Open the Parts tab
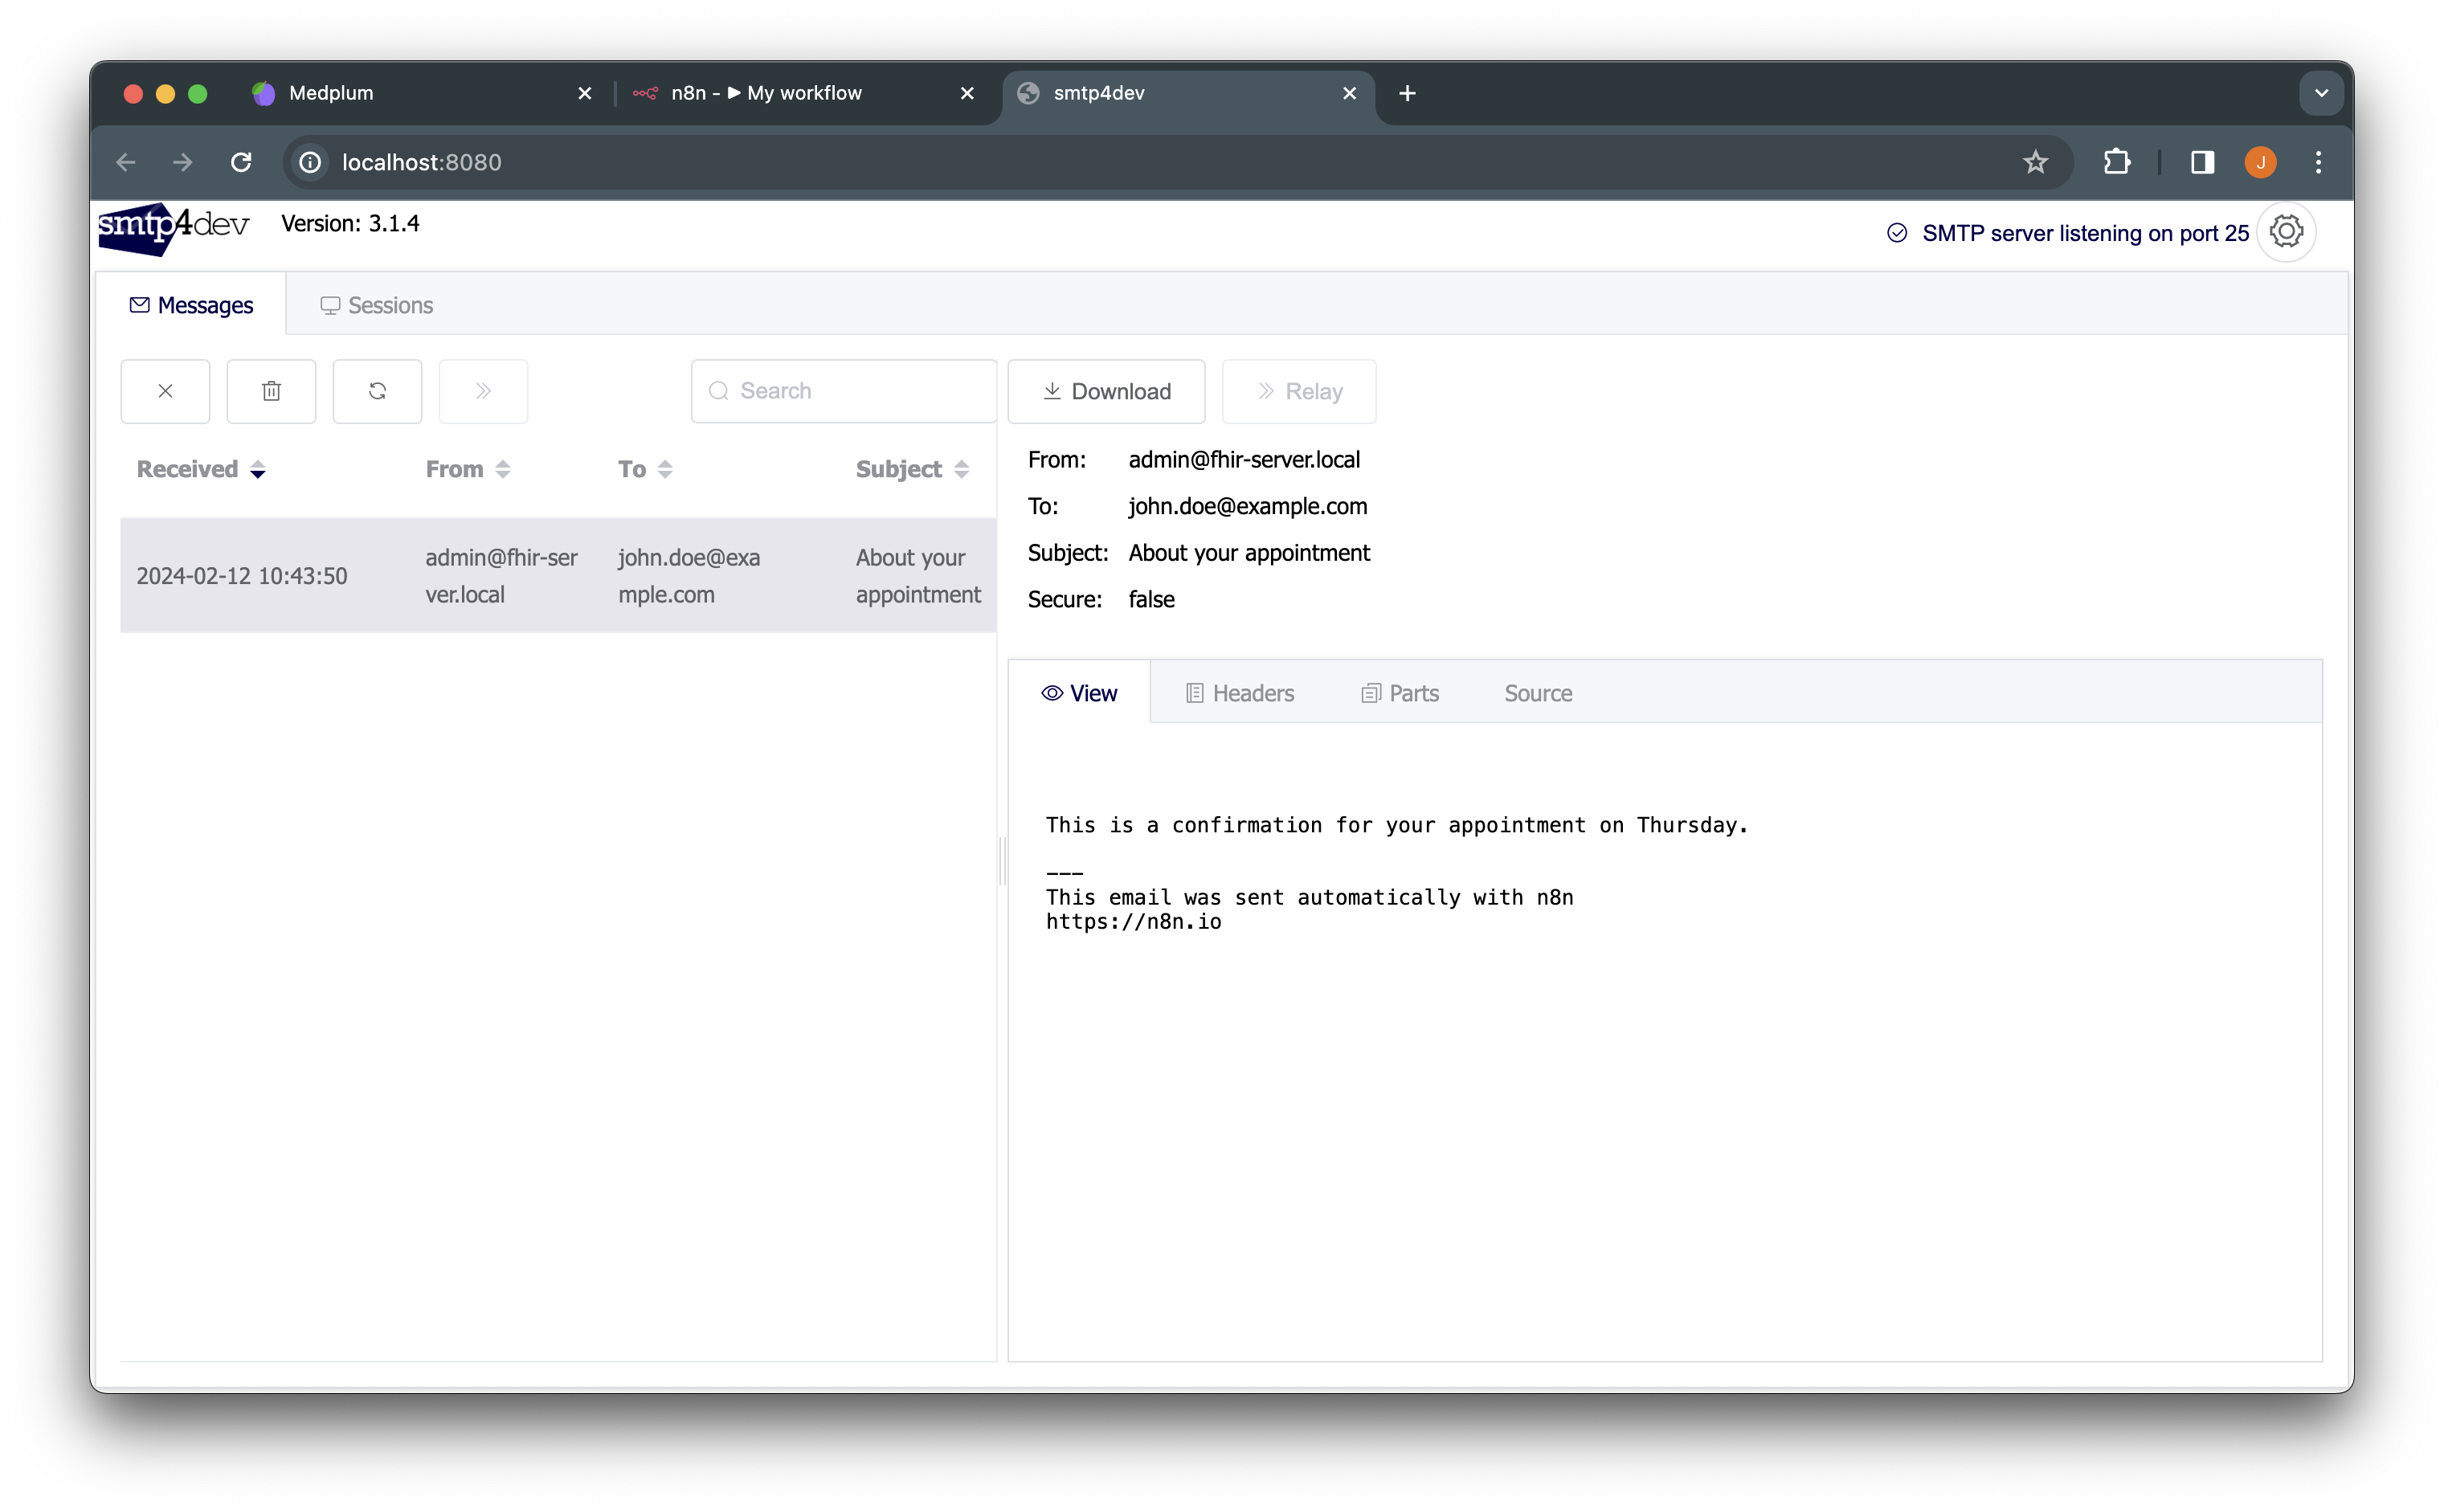The width and height of the screenshot is (2444, 1512). [x=1400, y=693]
